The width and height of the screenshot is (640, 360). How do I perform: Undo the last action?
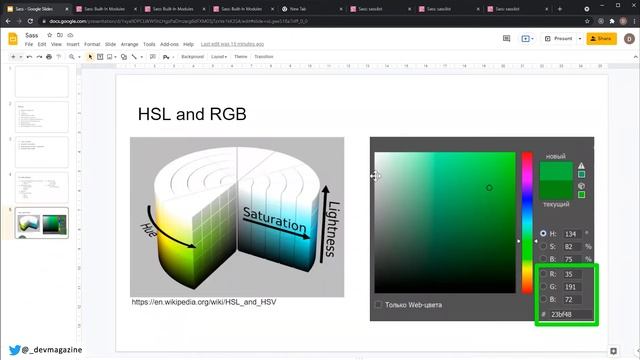click(x=29, y=57)
